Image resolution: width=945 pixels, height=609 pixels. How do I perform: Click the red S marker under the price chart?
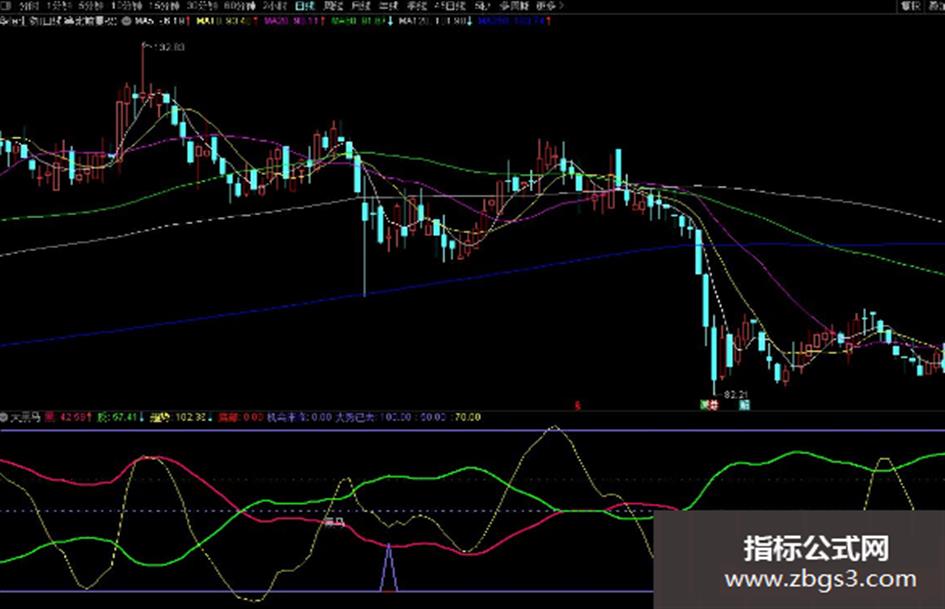coord(577,405)
